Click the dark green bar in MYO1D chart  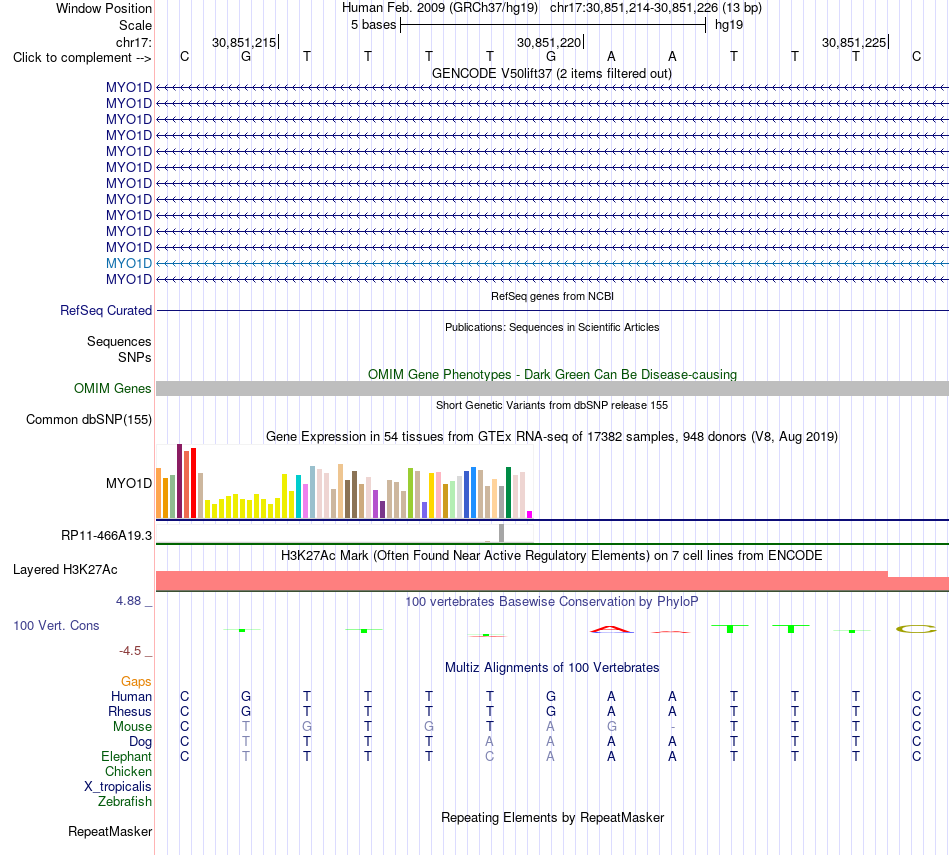(508, 493)
